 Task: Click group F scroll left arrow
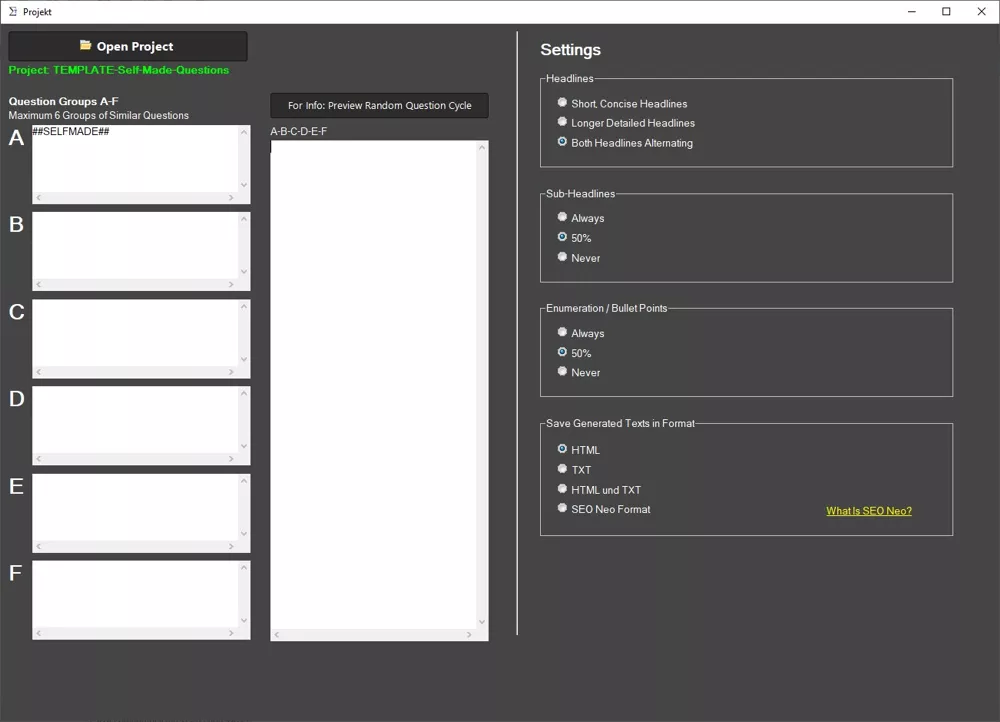[x=39, y=633]
